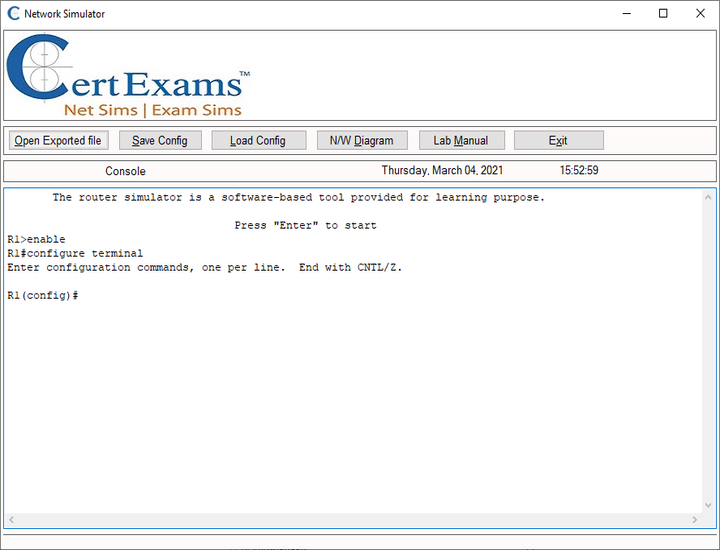The image size is (720, 550).
Task: Click the time 15:52:59
Action: pyautogui.click(x=579, y=170)
